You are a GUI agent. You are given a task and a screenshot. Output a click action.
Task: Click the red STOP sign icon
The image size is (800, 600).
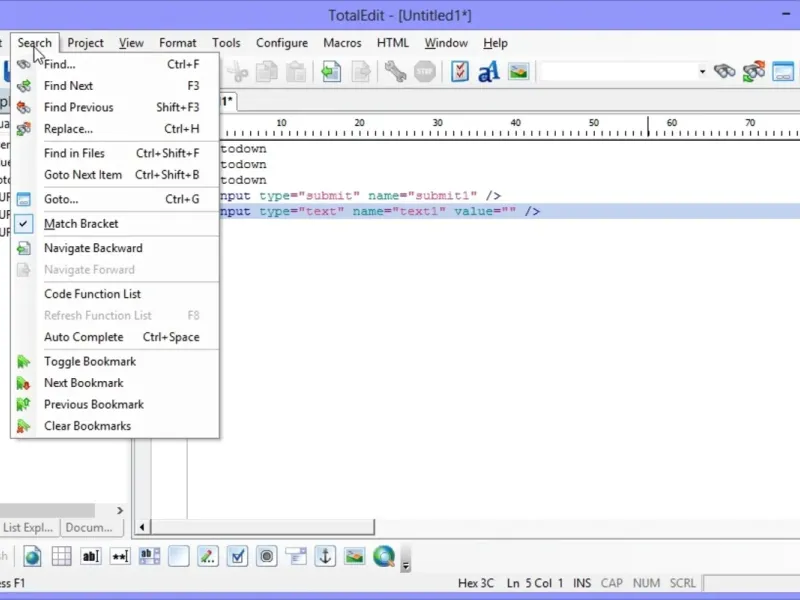click(424, 71)
